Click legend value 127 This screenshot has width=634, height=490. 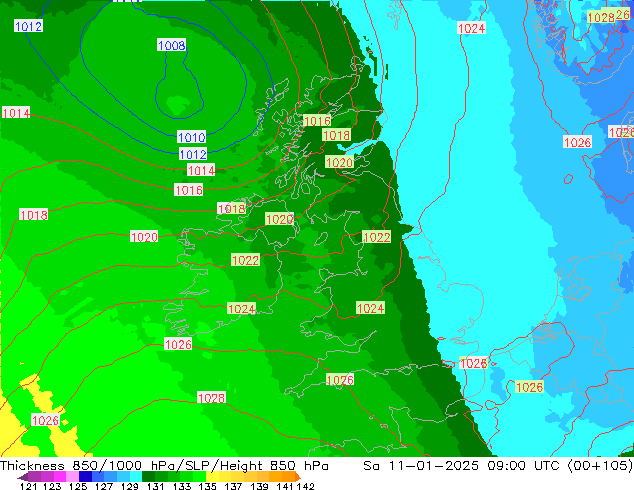click(x=104, y=486)
